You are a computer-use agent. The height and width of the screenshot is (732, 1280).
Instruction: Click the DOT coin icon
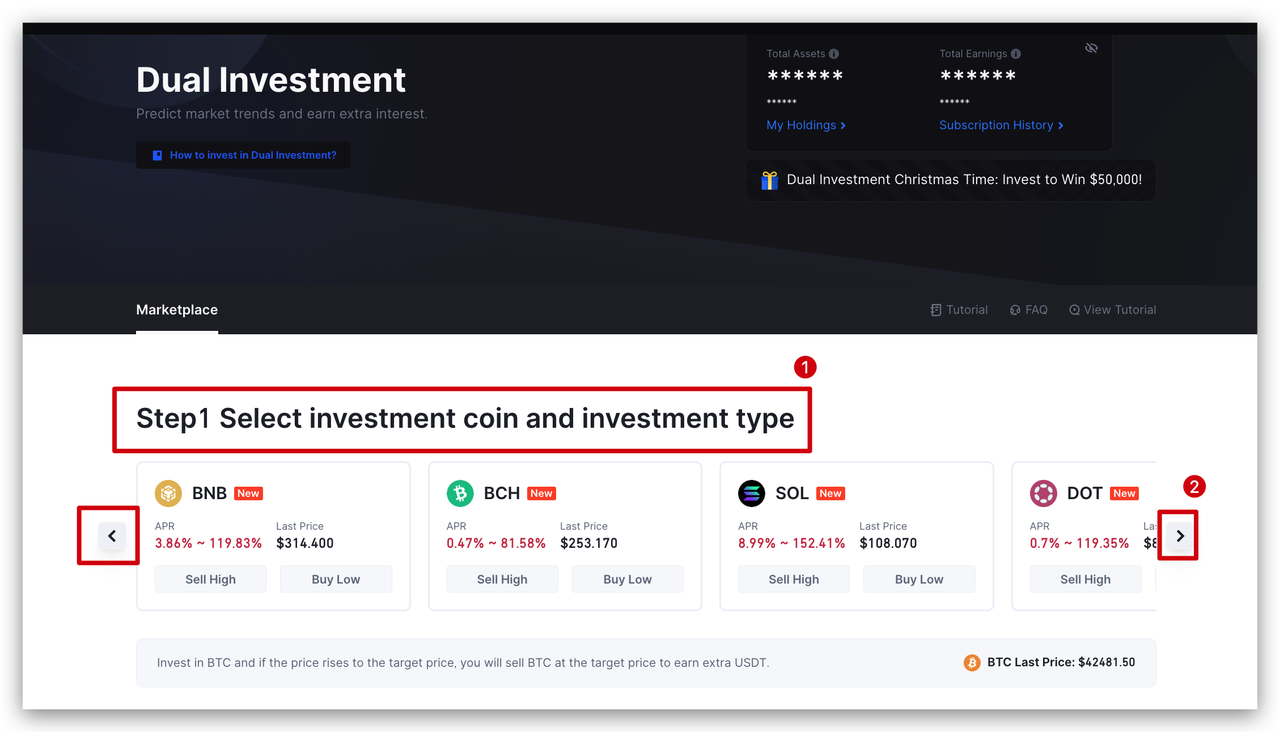tap(1043, 493)
